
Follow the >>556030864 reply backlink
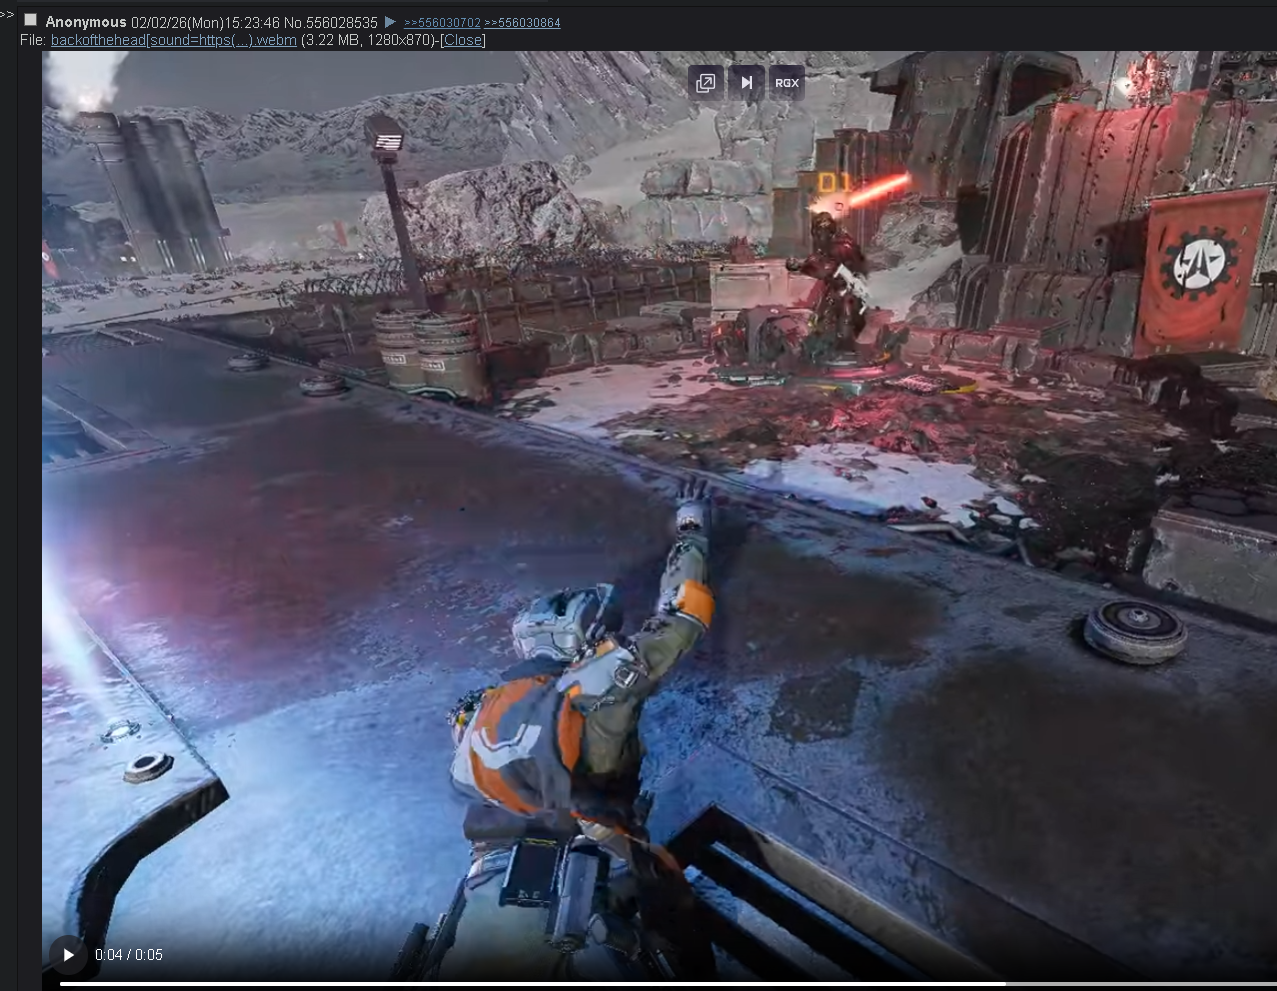tap(522, 22)
